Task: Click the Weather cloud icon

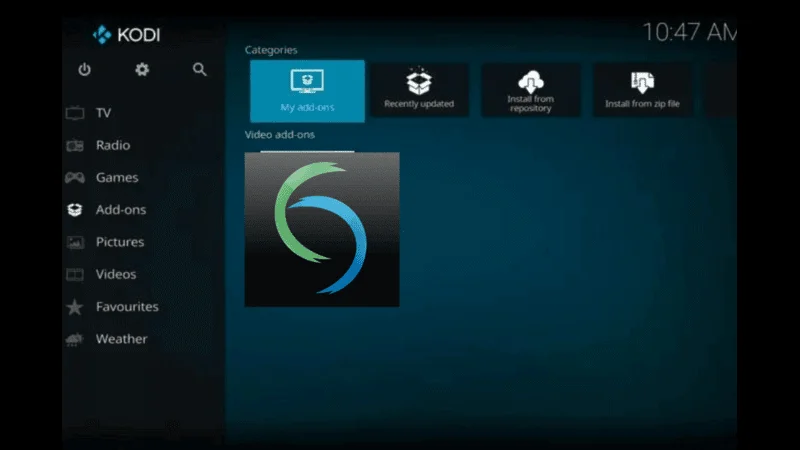Action: [x=75, y=339]
